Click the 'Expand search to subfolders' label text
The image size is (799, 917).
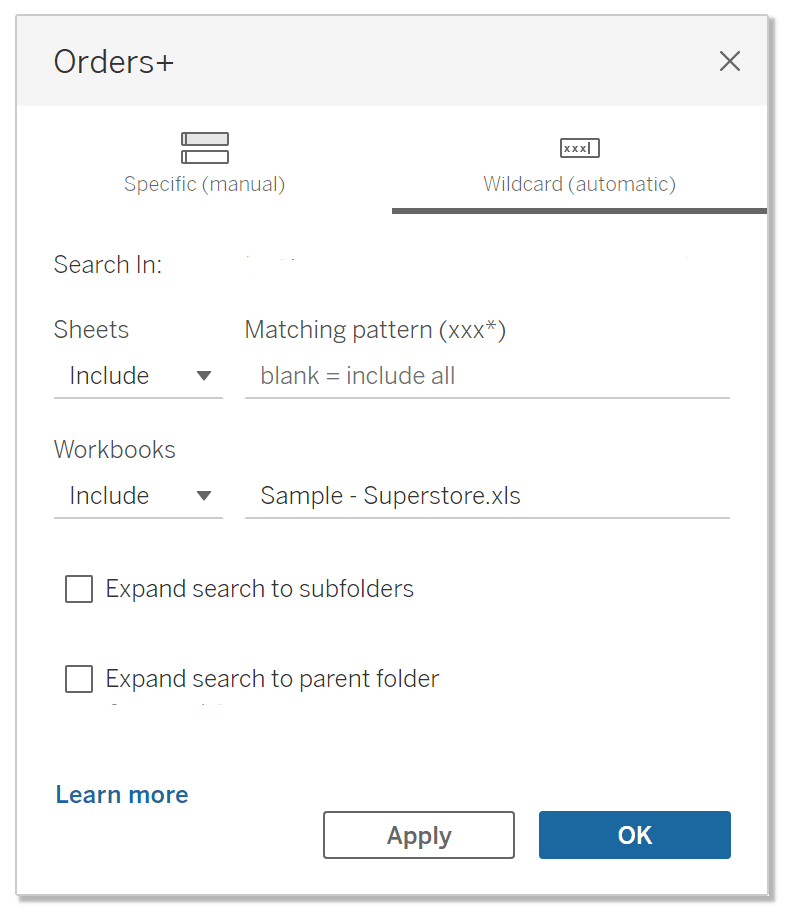[260, 588]
